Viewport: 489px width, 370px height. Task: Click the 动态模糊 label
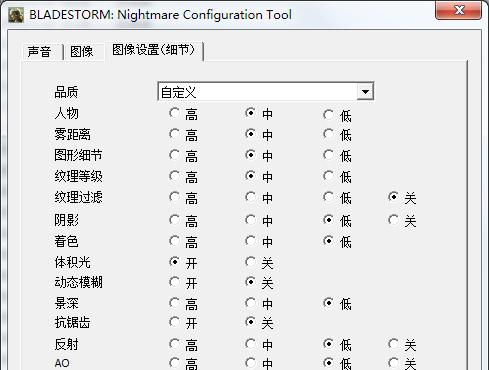pyautogui.click(x=78, y=282)
